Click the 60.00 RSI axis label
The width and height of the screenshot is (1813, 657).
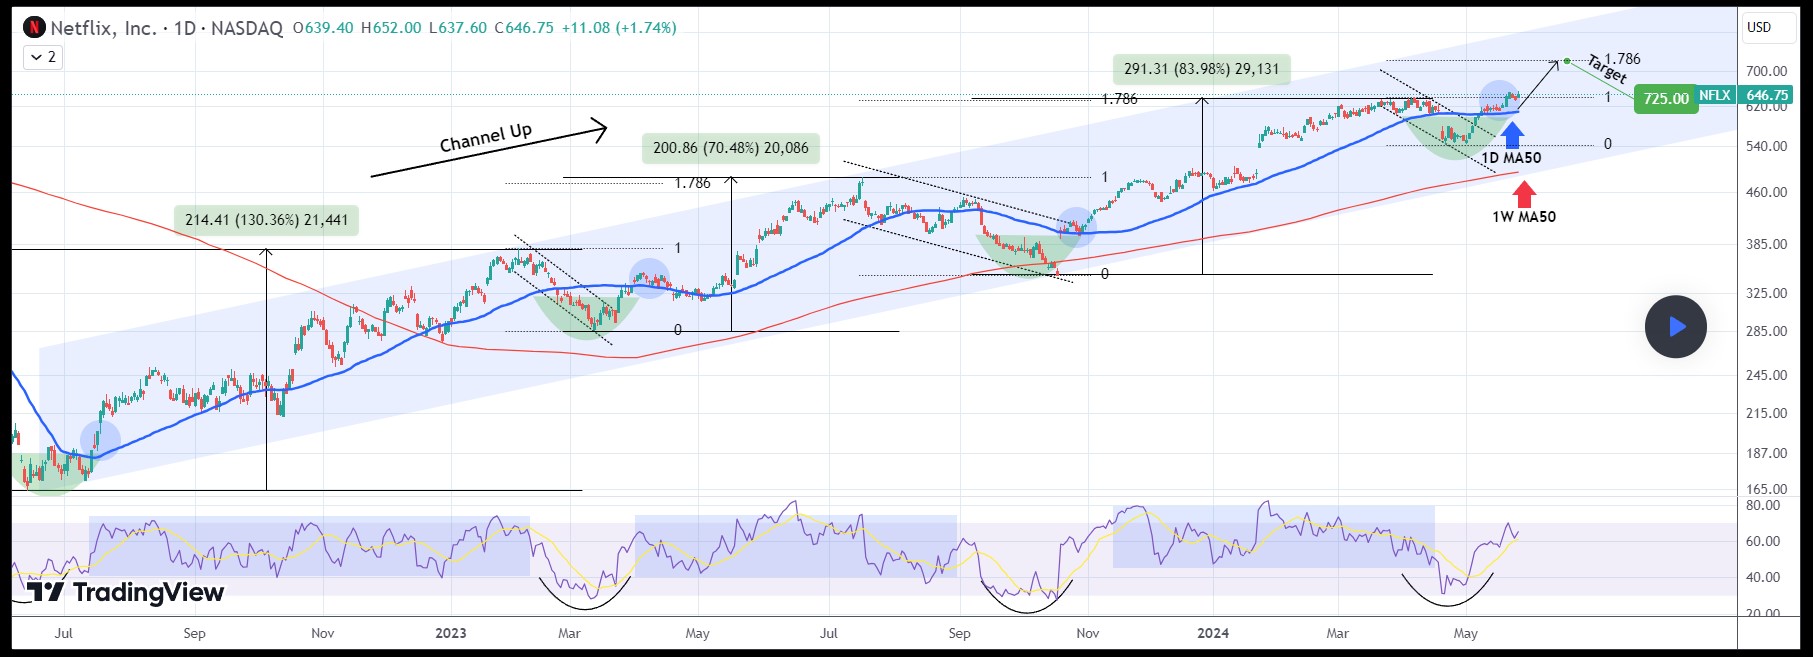pyautogui.click(x=1763, y=541)
